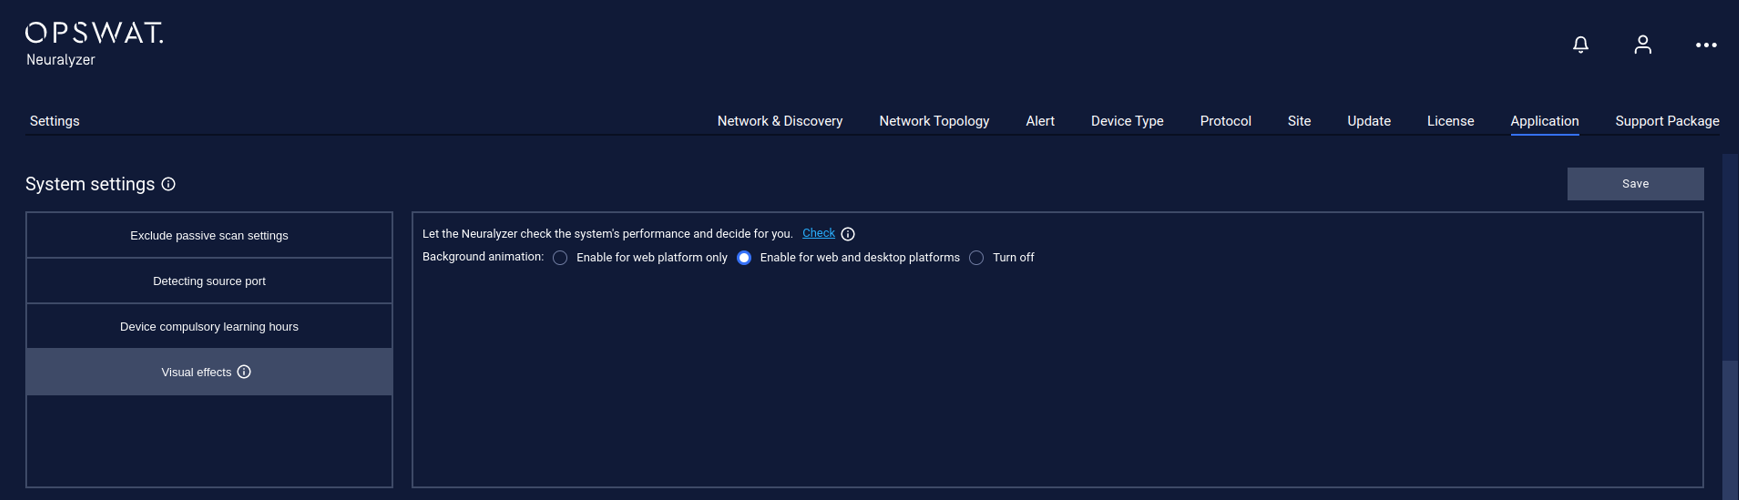Select Detecting source port item
This screenshot has height=500, width=1739.
209,281
